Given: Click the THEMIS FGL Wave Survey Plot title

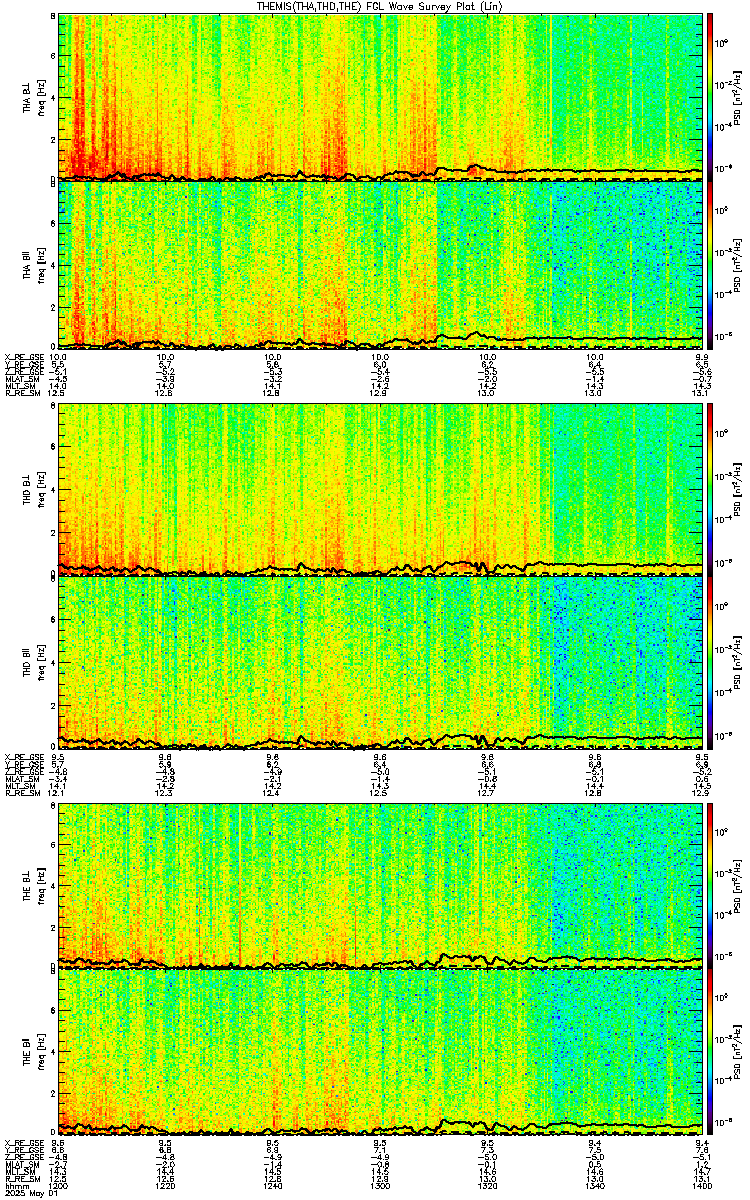Looking at the screenshot, I should (381, 6).
